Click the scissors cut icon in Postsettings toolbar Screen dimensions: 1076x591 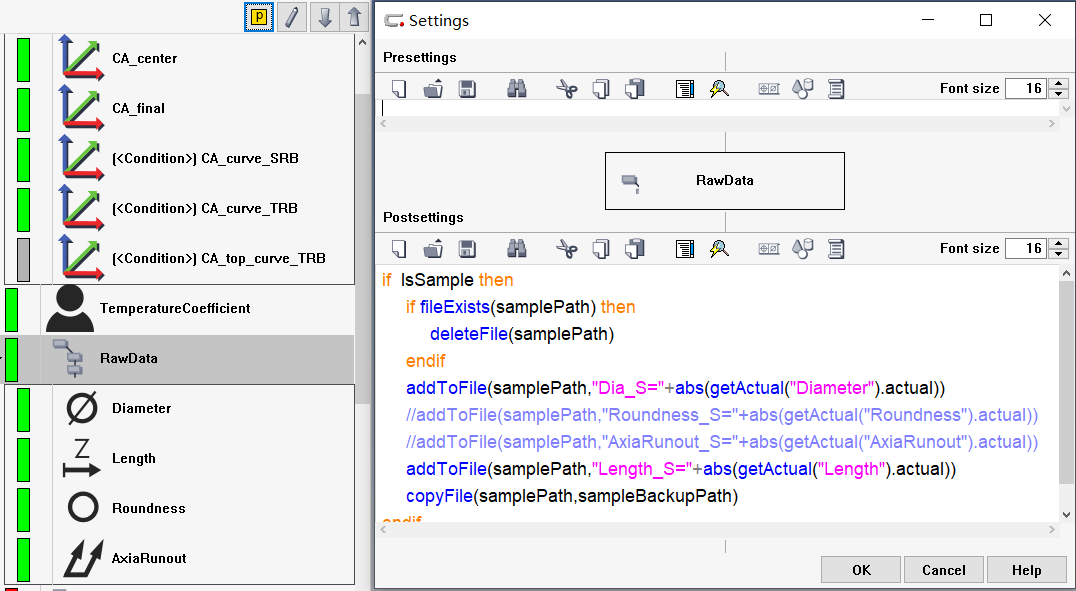(x=567, y=249)
